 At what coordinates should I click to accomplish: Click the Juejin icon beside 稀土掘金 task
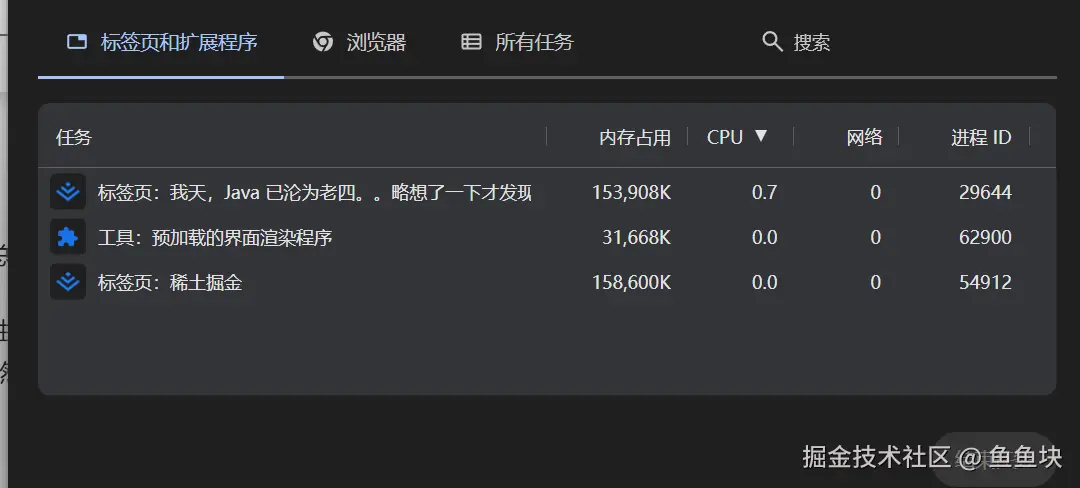coord(68,283)
